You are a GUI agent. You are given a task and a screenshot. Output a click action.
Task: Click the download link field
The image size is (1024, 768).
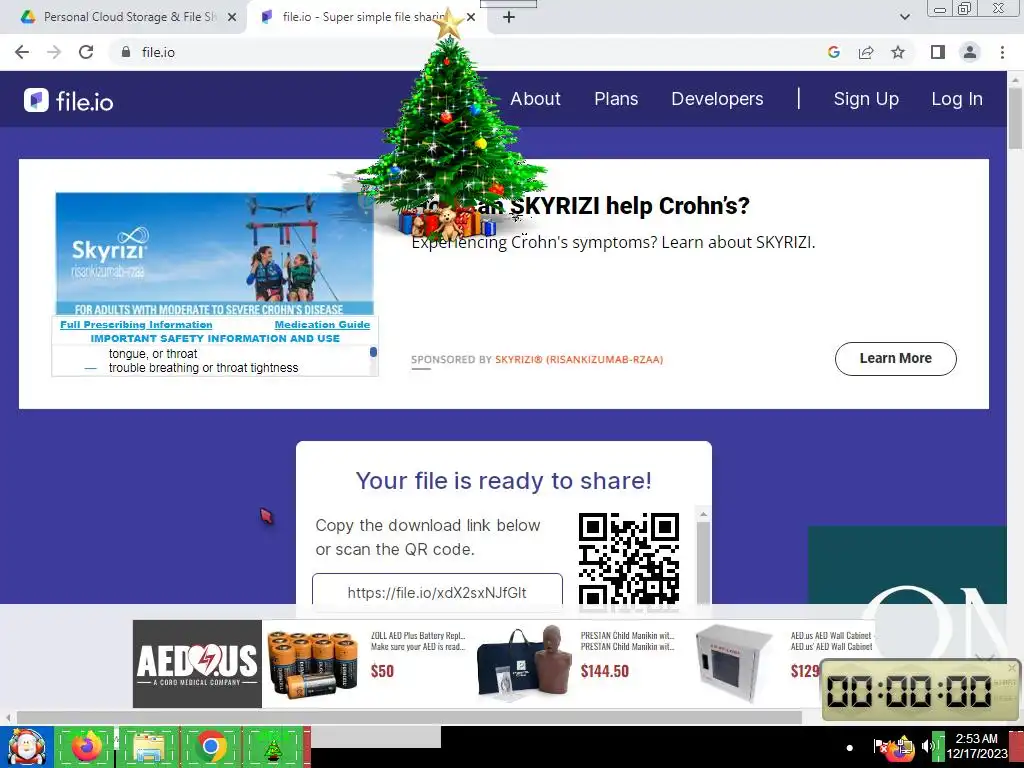(x=437, y=592)
